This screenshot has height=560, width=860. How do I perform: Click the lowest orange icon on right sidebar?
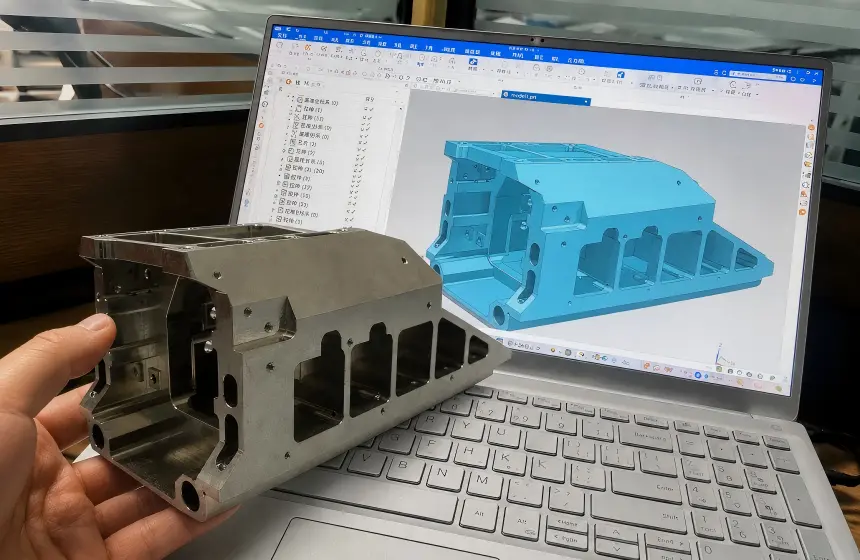pyautogui.click(x=802, y=212)
